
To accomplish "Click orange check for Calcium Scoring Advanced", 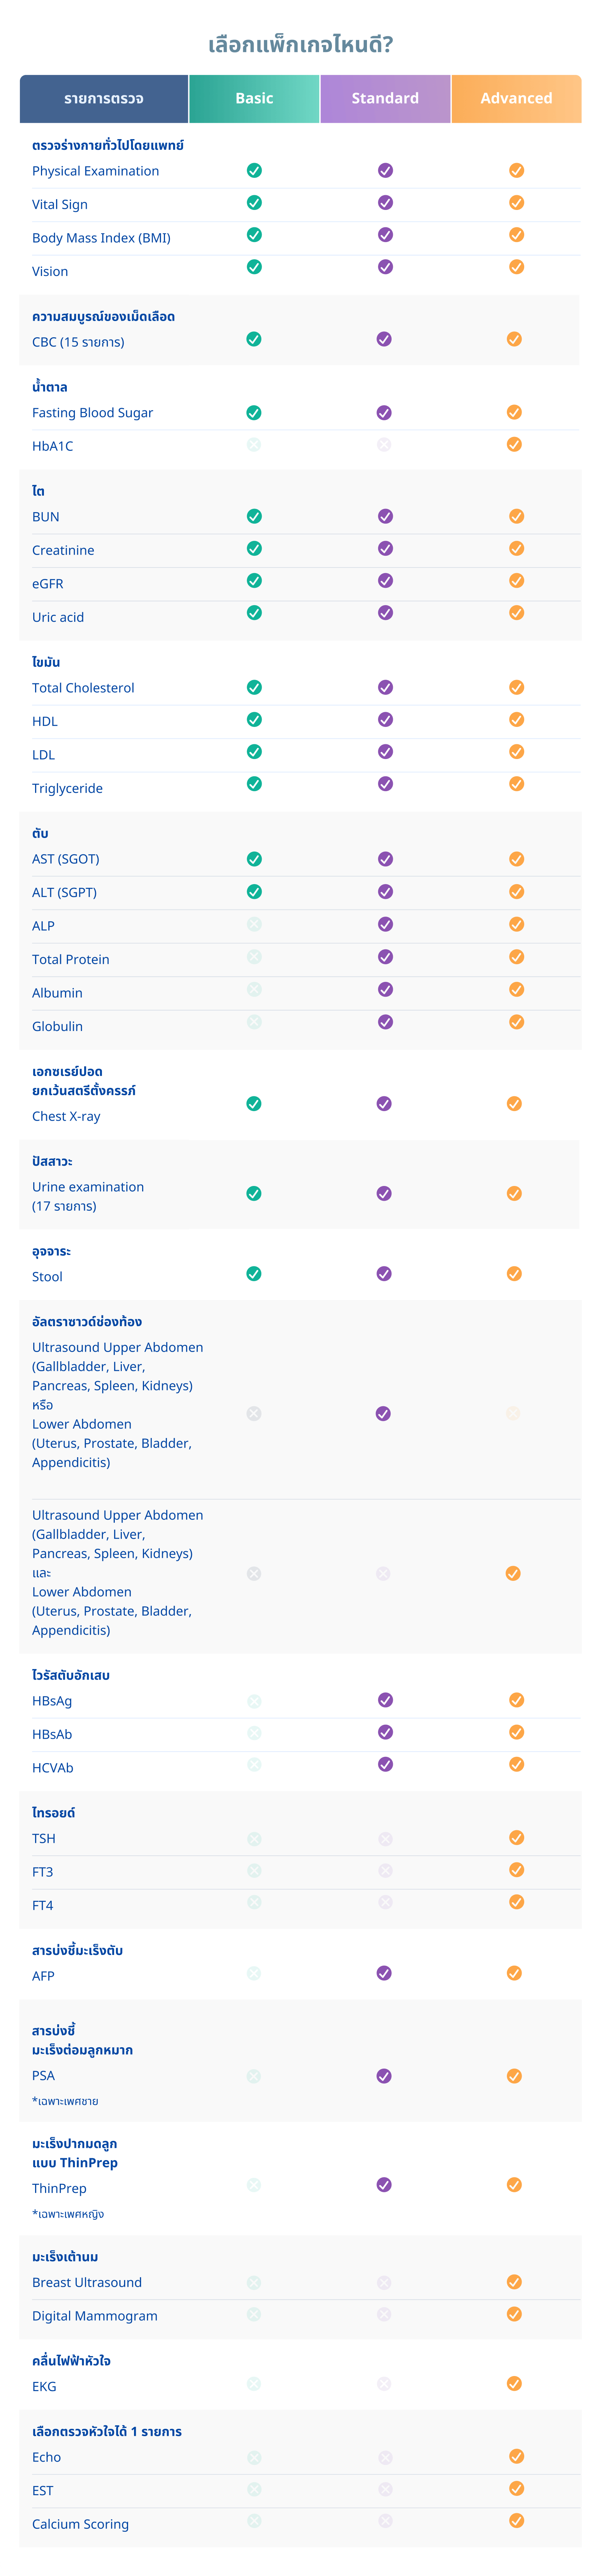I will (x=516, y=2520).
